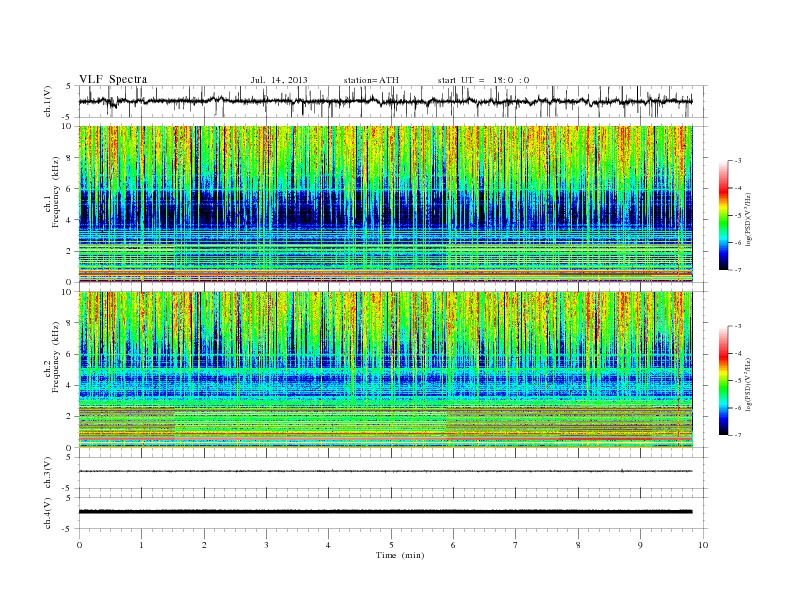Viewport: 792px width, 612px height.
Task: Click the ch.1 spectrogram PSD color bar
Action: click(723, 215)
